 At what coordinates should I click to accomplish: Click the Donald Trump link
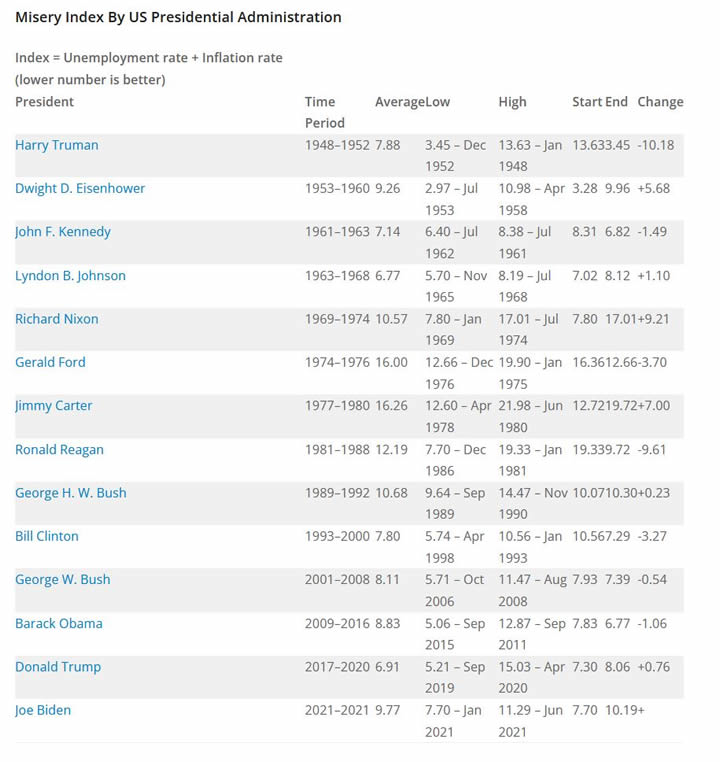58,667
